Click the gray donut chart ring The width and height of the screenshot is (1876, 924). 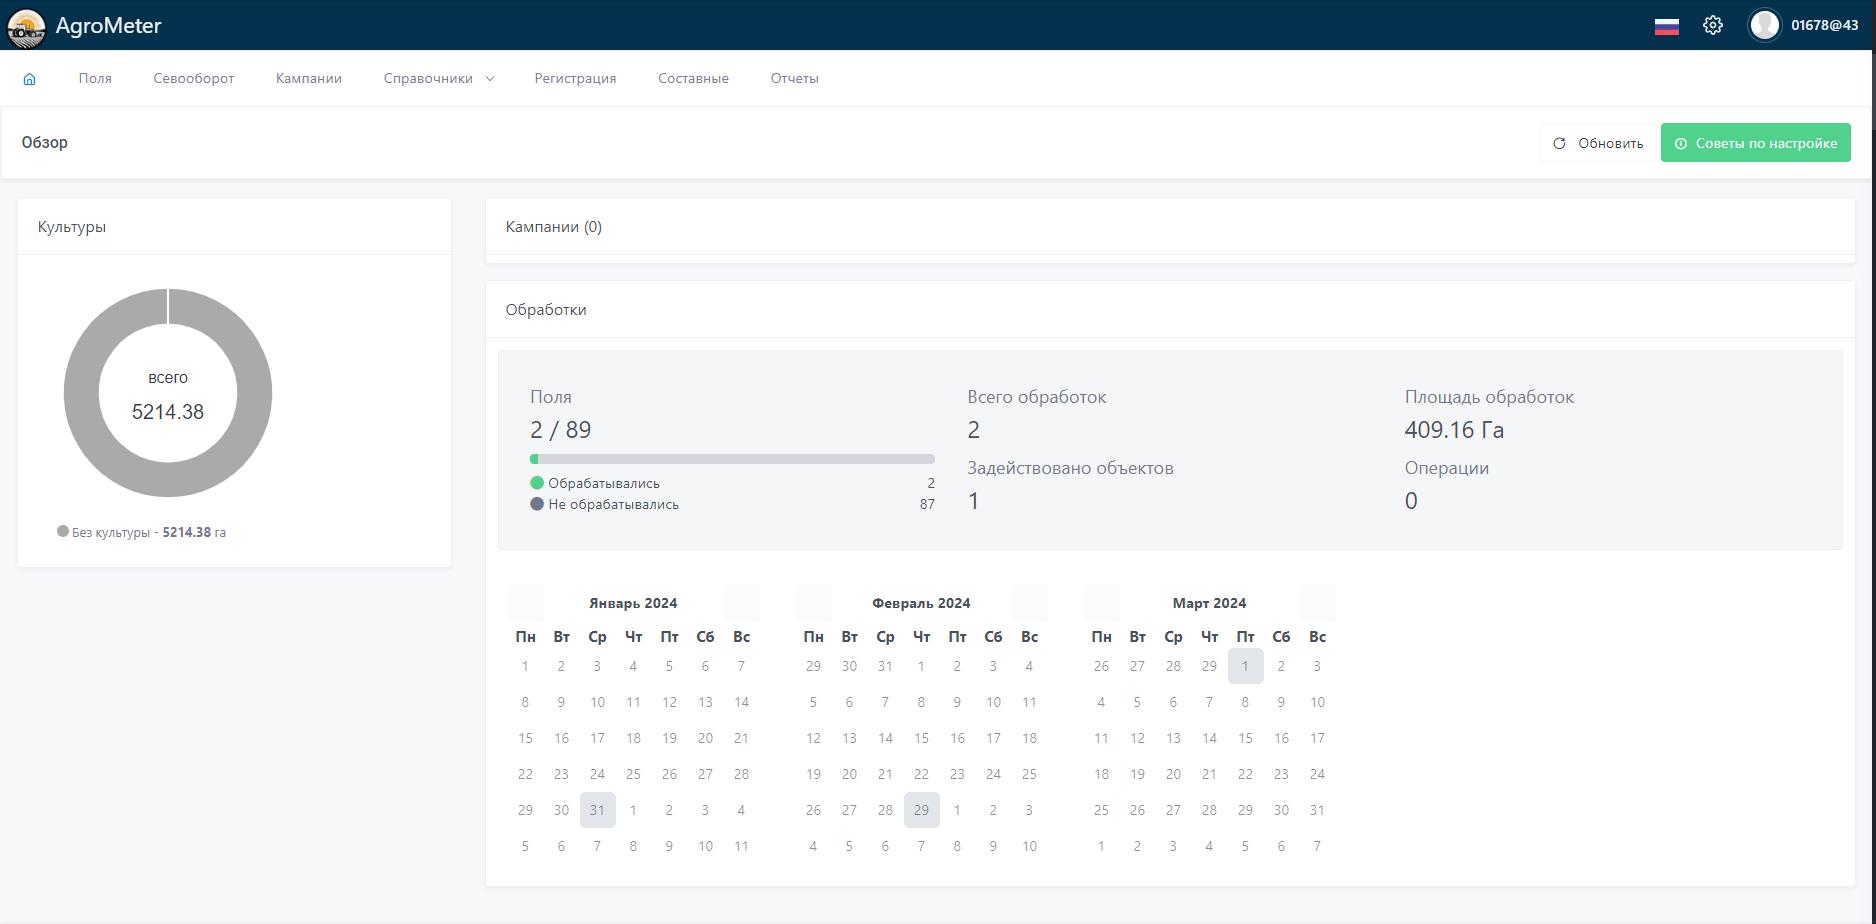tap(82, 393)
